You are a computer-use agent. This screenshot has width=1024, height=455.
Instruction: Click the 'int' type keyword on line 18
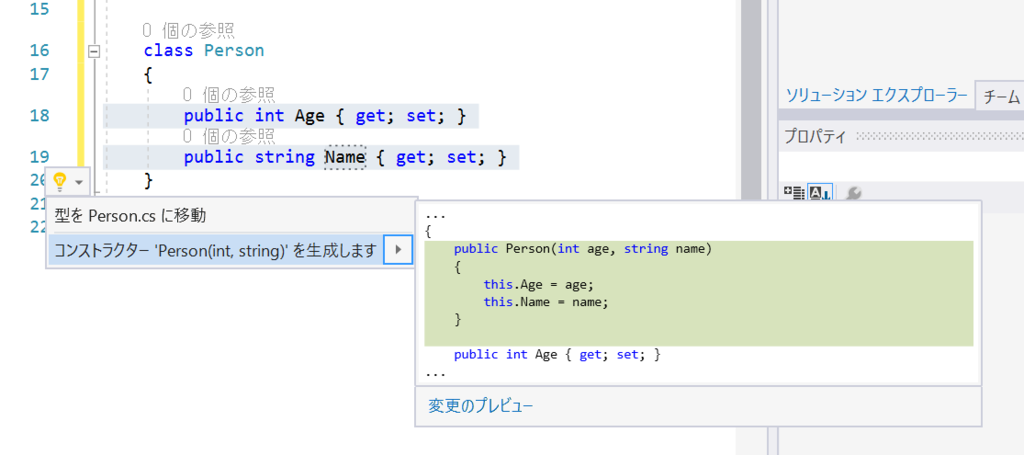click(x=269, y=116)
